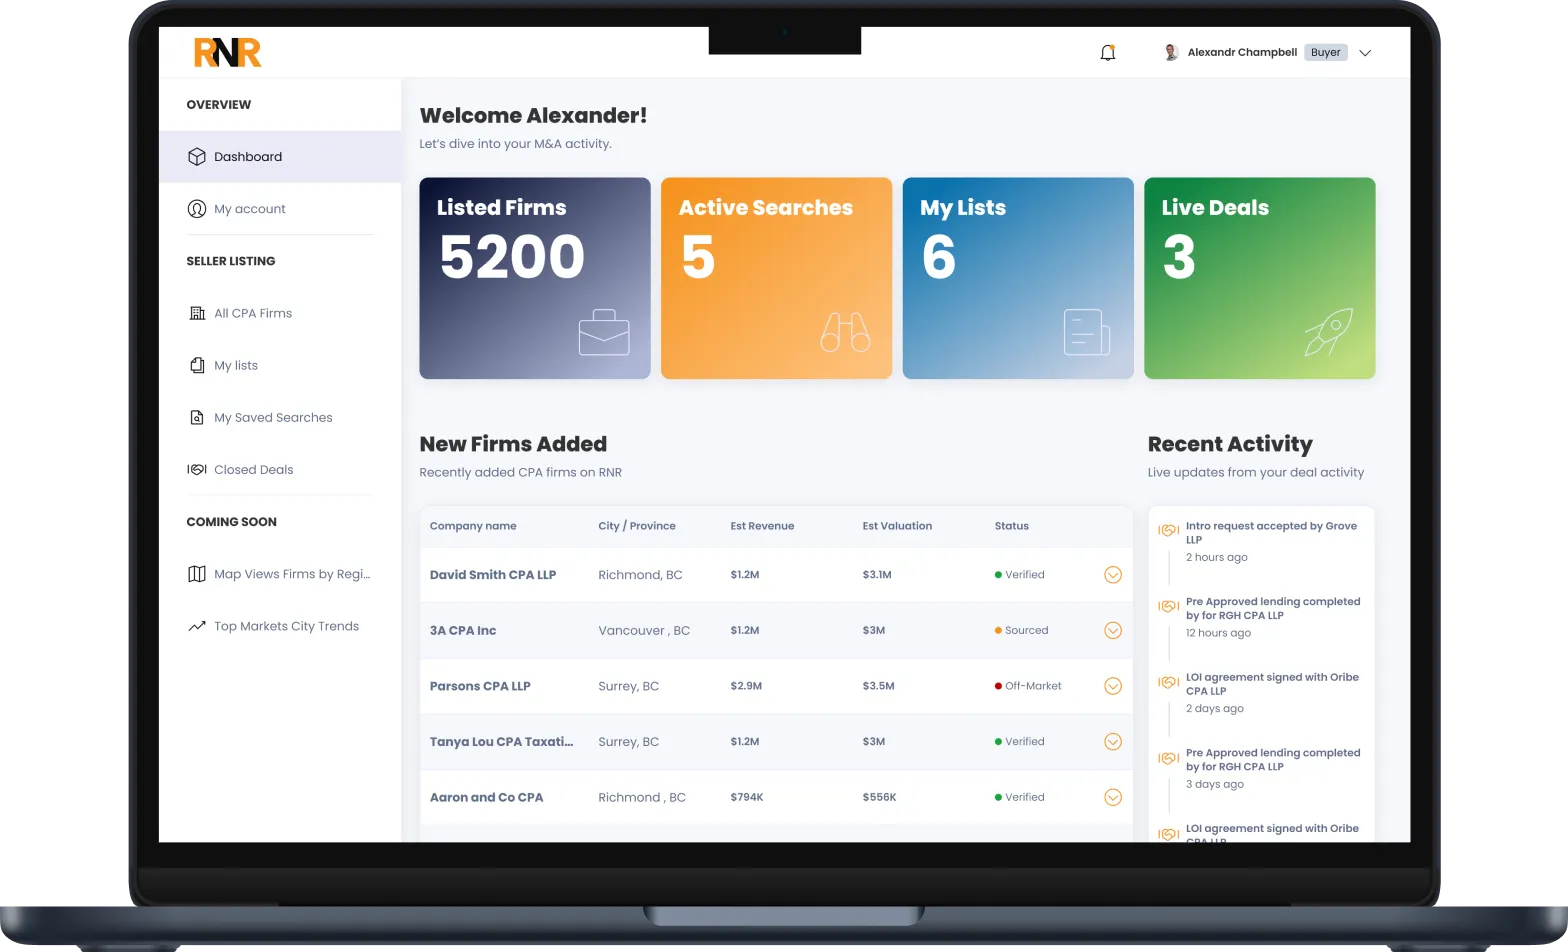Open LOI agreement activity from 2 days ago
Screen dimensions: 1568x952
pyautogui.click(x=1272, y=684)
